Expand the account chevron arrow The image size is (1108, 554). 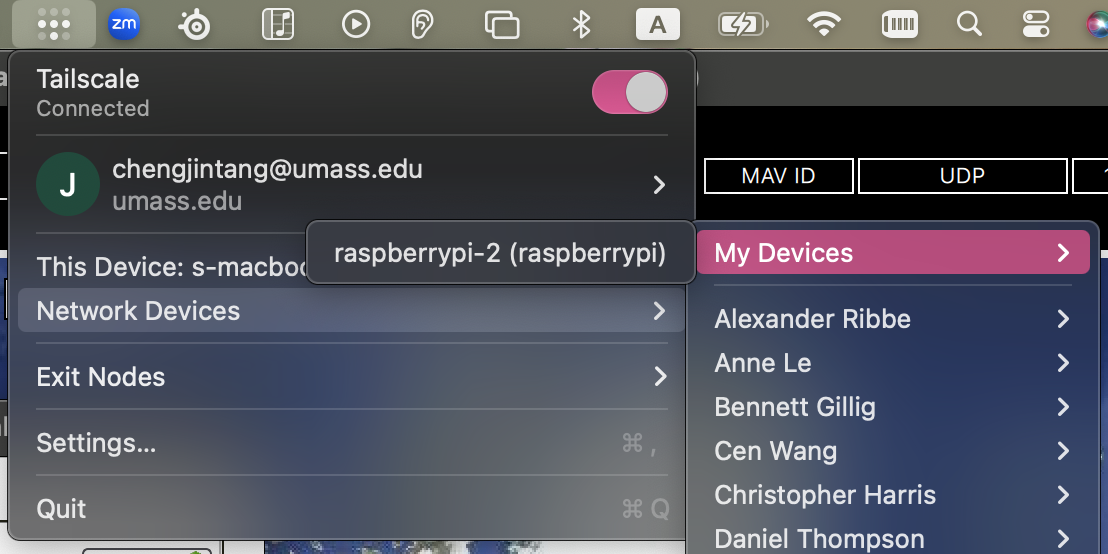pyautogui.click(x=659, y=185)
